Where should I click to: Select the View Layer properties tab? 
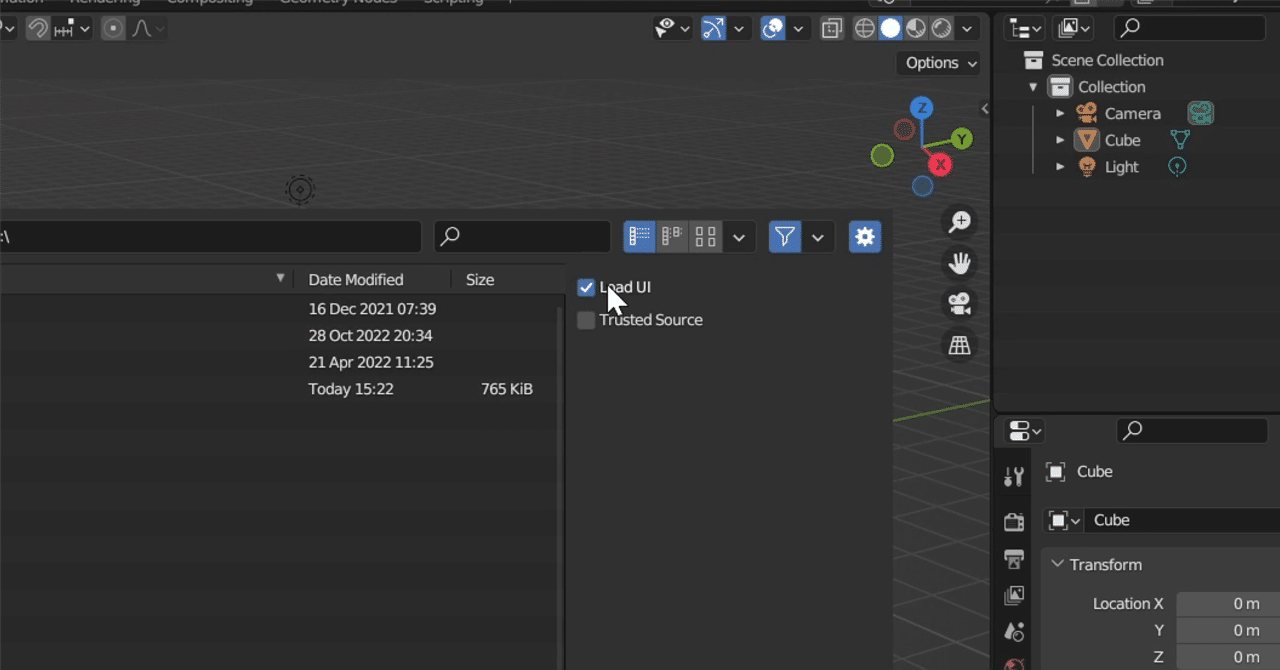(1013, 595)
